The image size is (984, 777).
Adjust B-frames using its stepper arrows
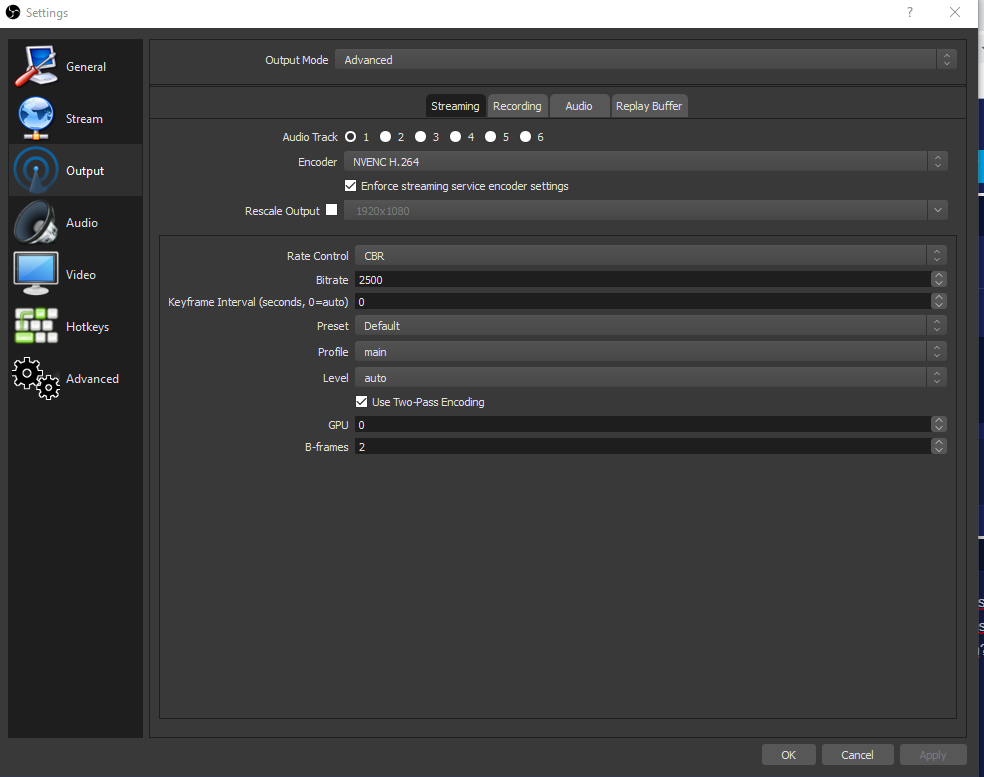[x=939, y=447]
